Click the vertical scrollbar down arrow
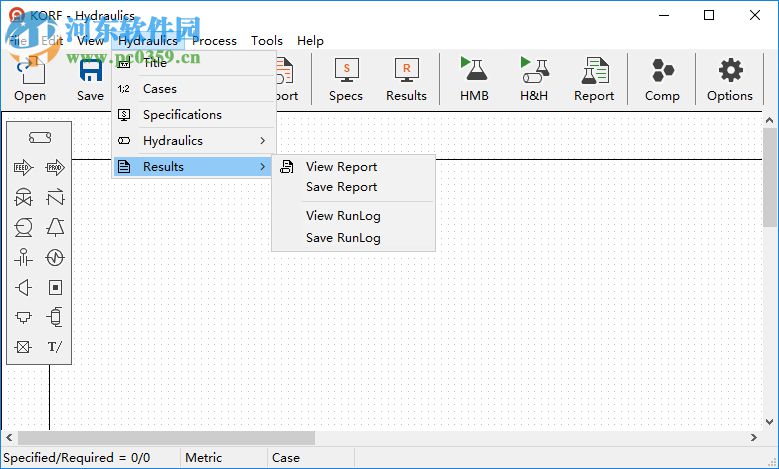779x469 pixels. [x=769, y=422]
